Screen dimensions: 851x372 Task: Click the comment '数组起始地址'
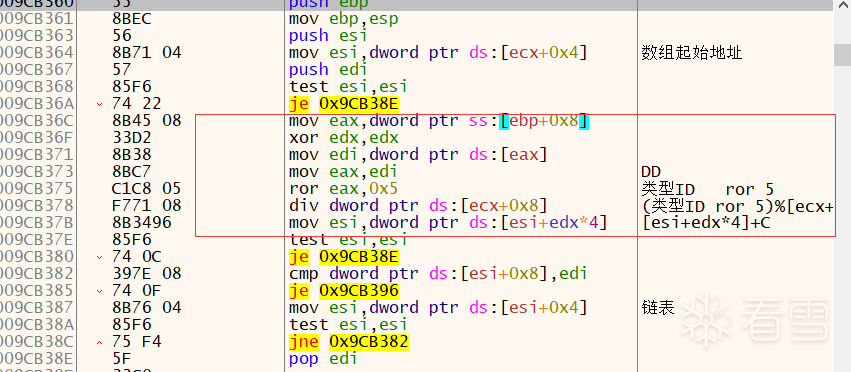click(691, 53)
